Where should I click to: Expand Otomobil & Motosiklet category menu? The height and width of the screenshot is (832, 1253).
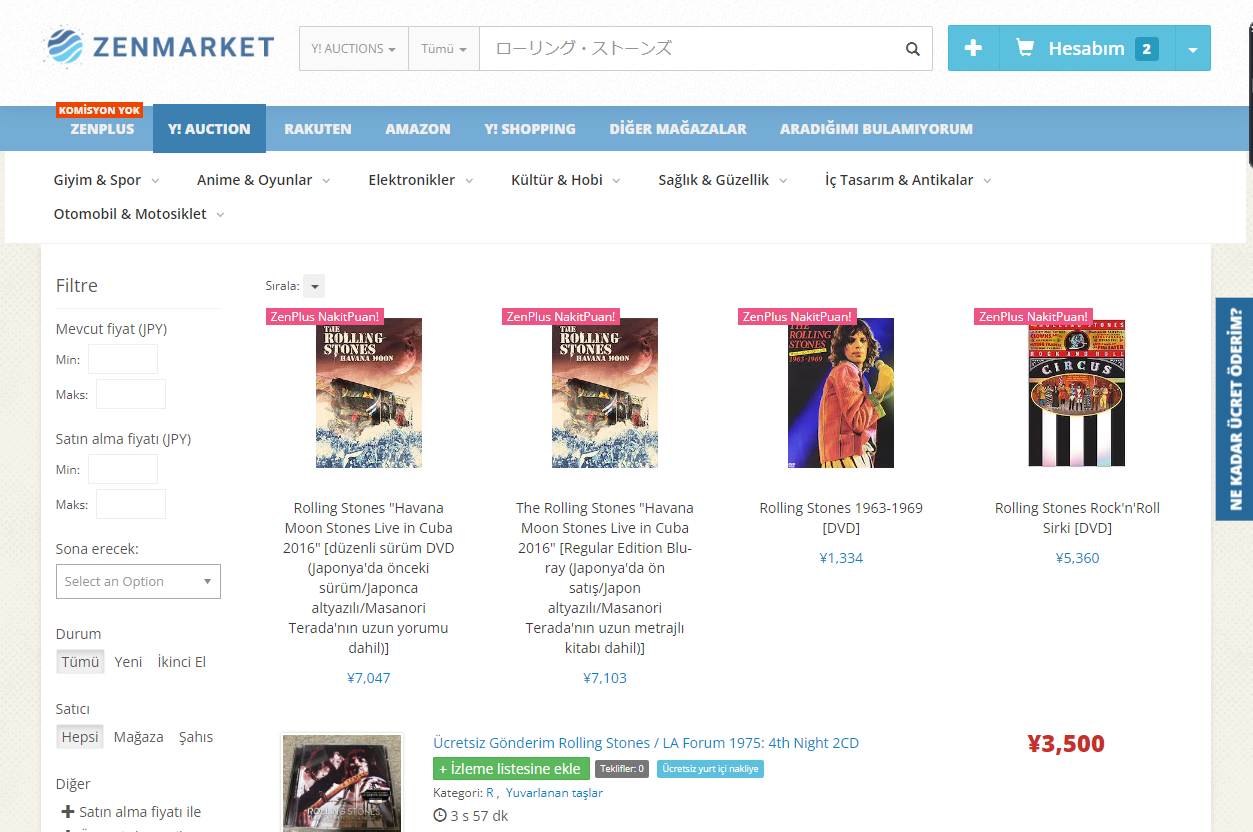pos(139,214)
